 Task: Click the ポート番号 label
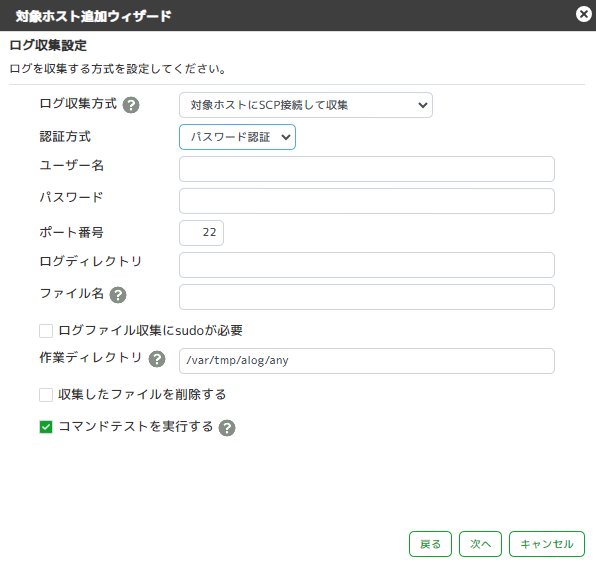click(x=71, y=232)
